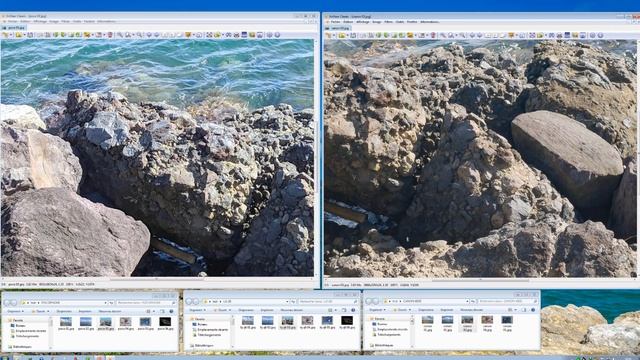Click Imprimer in left Explorer window toolbar

tap(84, 311)
